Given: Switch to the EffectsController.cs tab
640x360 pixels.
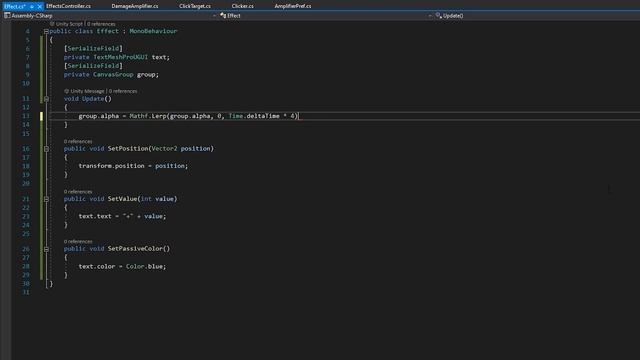Looking at the screenshot, I should pos(69,6).
